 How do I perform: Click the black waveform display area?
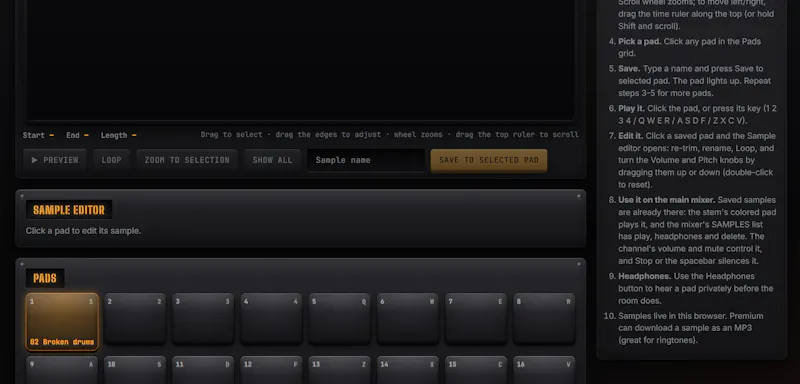(301, 60)
